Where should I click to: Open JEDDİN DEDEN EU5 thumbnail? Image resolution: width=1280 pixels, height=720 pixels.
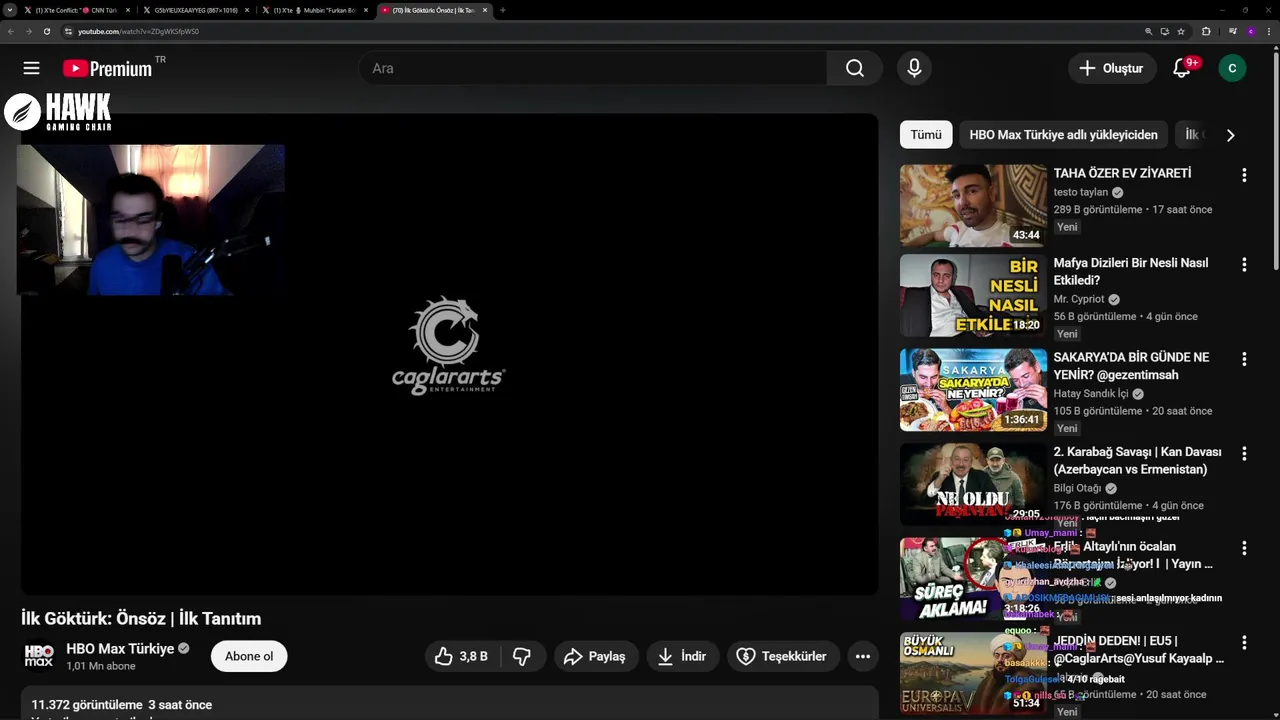973,673
